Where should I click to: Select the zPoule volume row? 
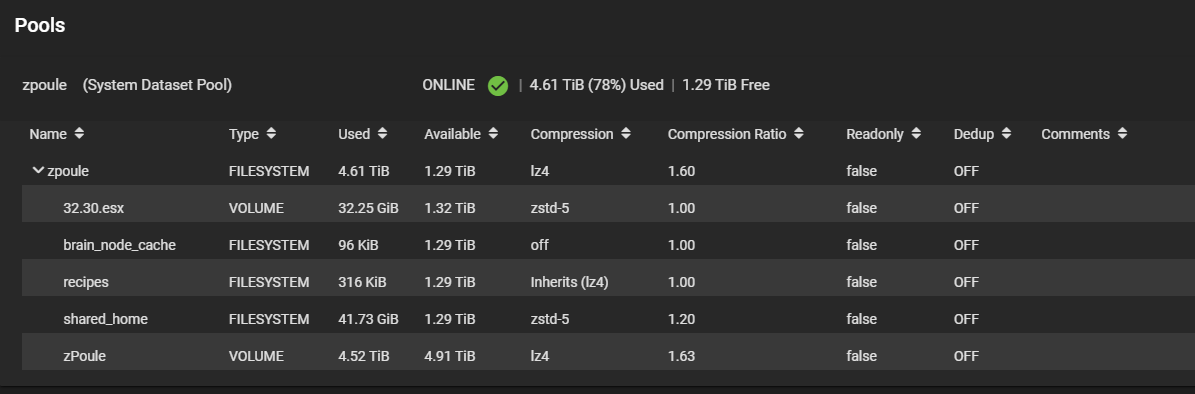coord(608,356)
